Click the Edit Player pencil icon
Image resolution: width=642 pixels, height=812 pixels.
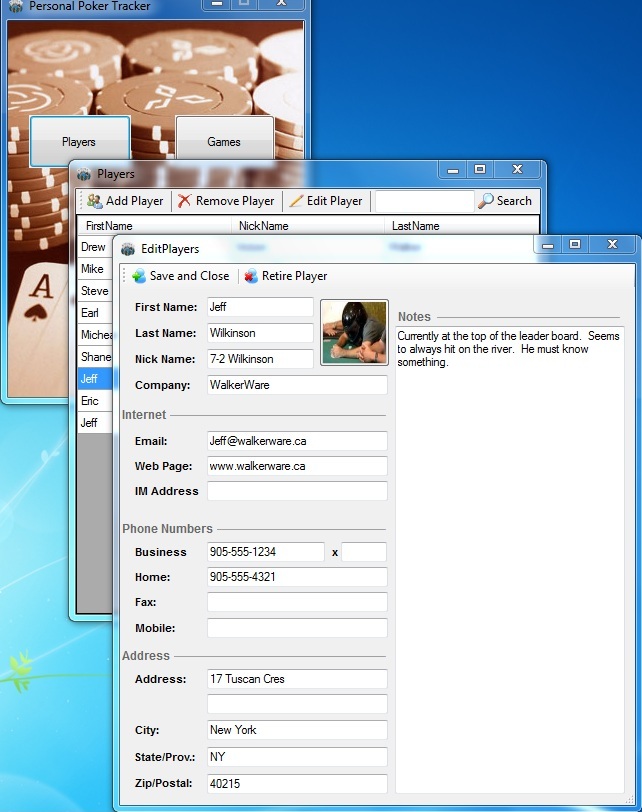pos(296,201)
